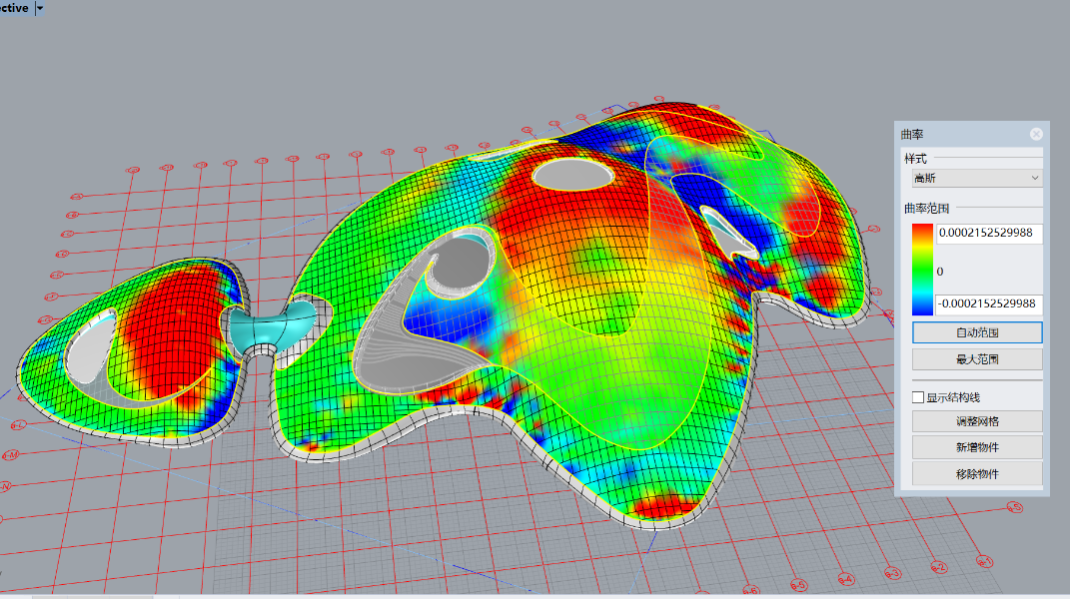1070x600 pixels.
Task: Open the viewport name dropdown arrow
Action: (x=40, y=8)
